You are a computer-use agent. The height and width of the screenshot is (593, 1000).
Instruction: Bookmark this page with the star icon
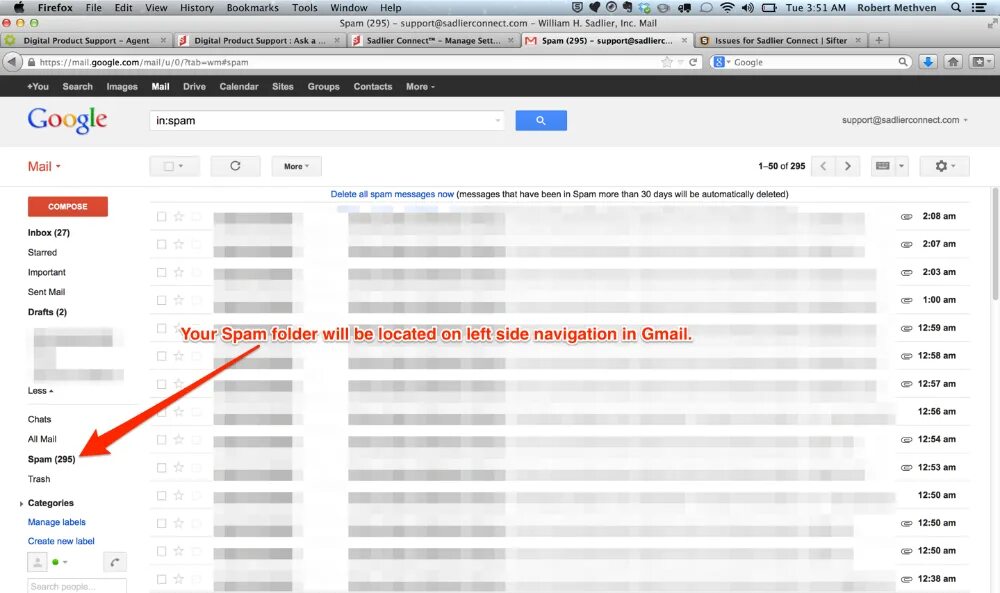pyautogui.click(x=666, y=62)
